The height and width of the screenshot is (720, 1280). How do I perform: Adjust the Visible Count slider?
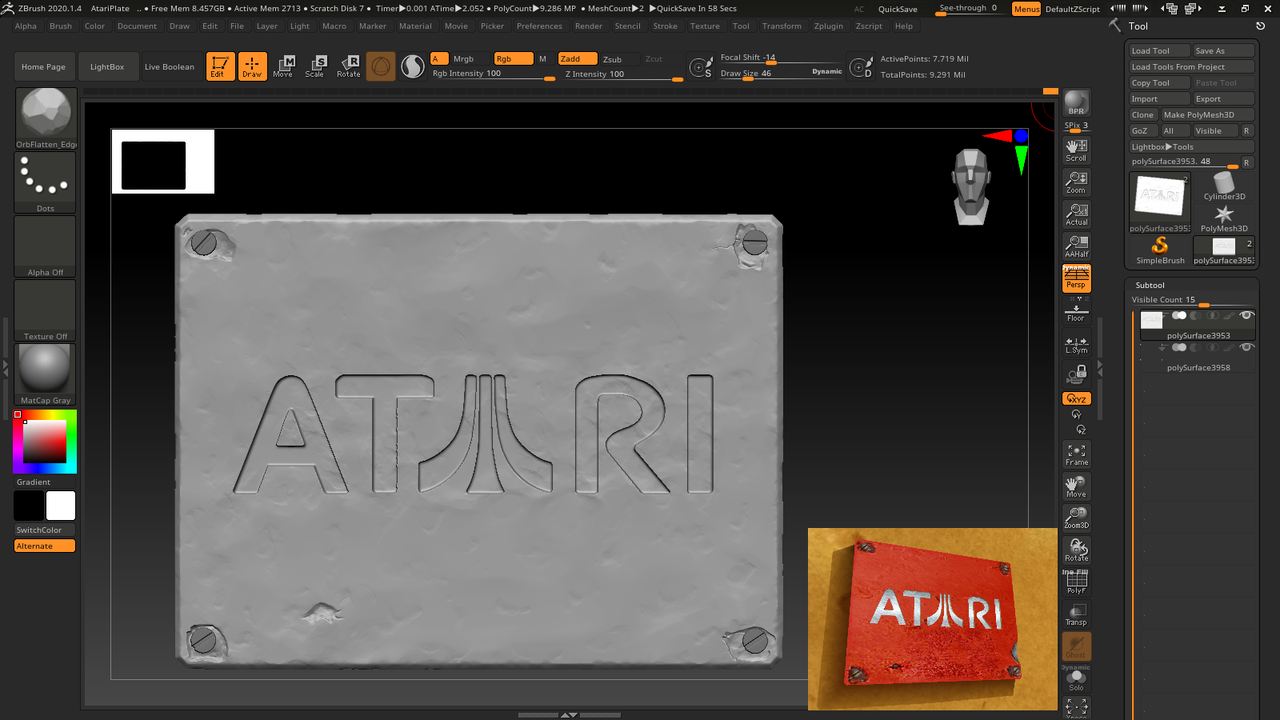click(1192, 300)
